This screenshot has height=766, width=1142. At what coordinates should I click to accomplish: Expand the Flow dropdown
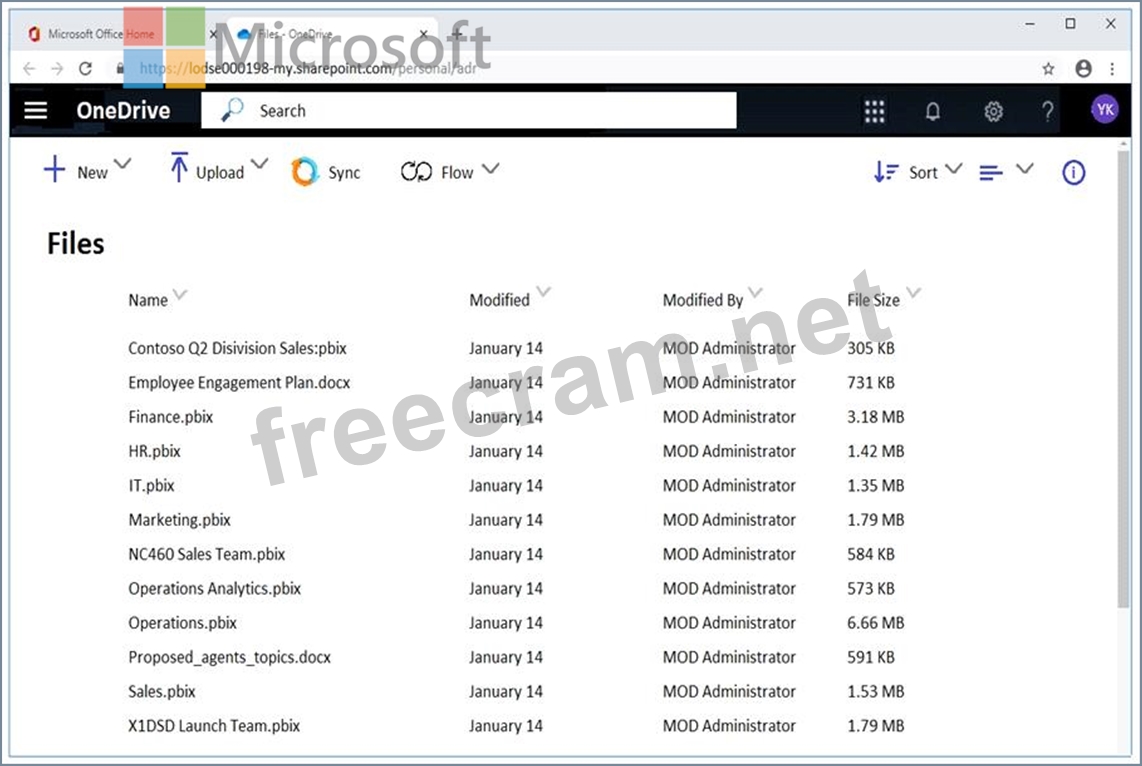[x=491, y=169]
